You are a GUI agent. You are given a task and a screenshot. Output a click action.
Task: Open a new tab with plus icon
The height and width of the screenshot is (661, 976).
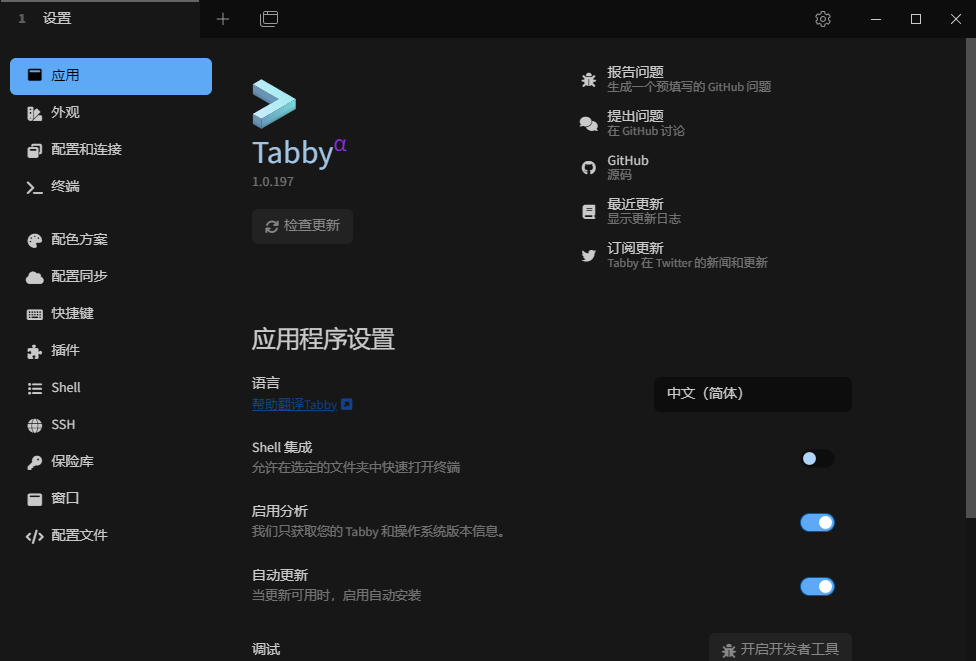click(223, 19)
